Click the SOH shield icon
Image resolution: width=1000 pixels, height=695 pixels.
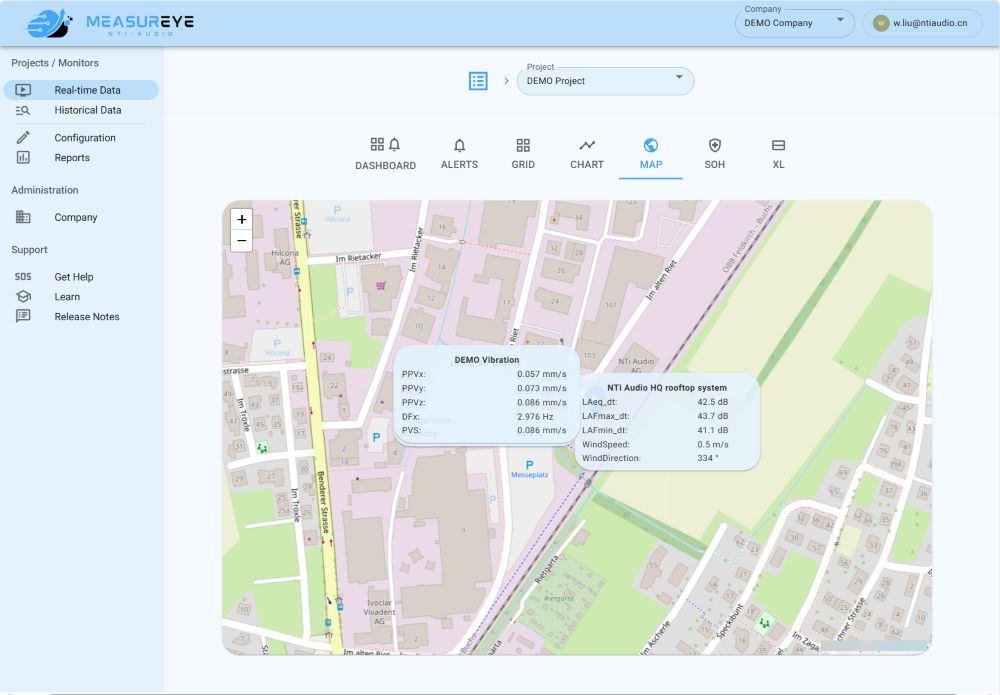(x=714, y=145)
